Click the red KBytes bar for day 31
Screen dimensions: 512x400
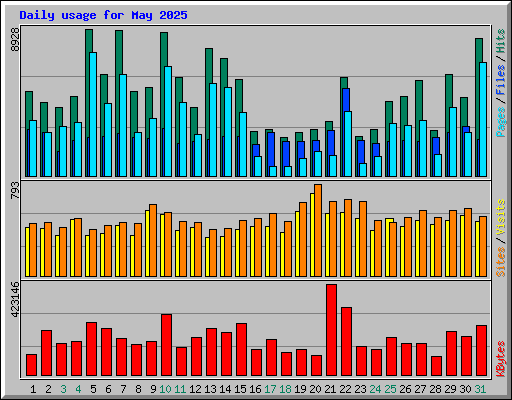pos(481,351)
